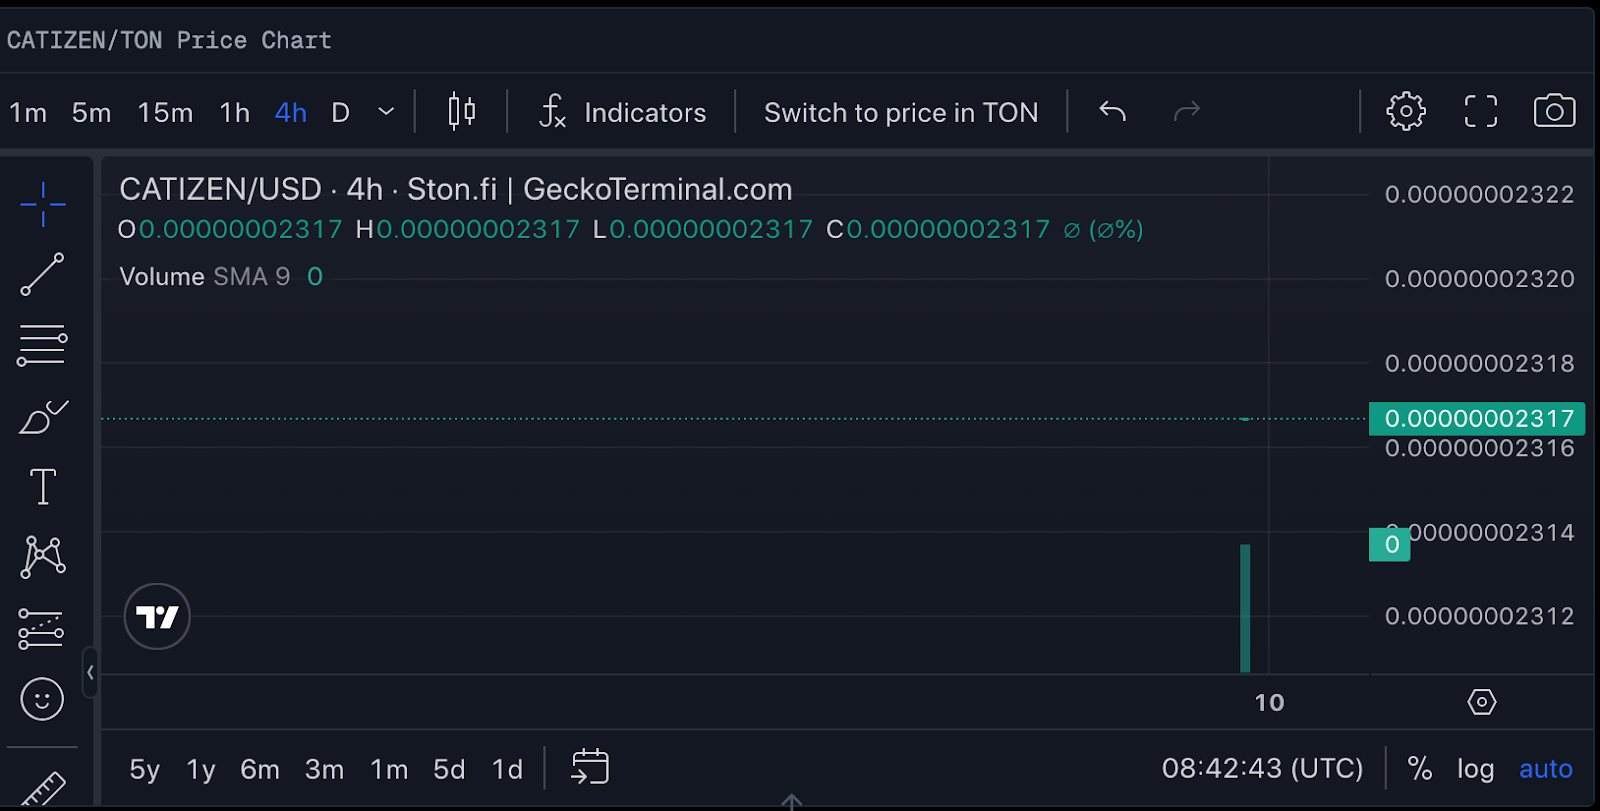This screenshot has height=811, width=1600.
Task: Open the XABCD Pattern tool
Action: coord(42,557)
